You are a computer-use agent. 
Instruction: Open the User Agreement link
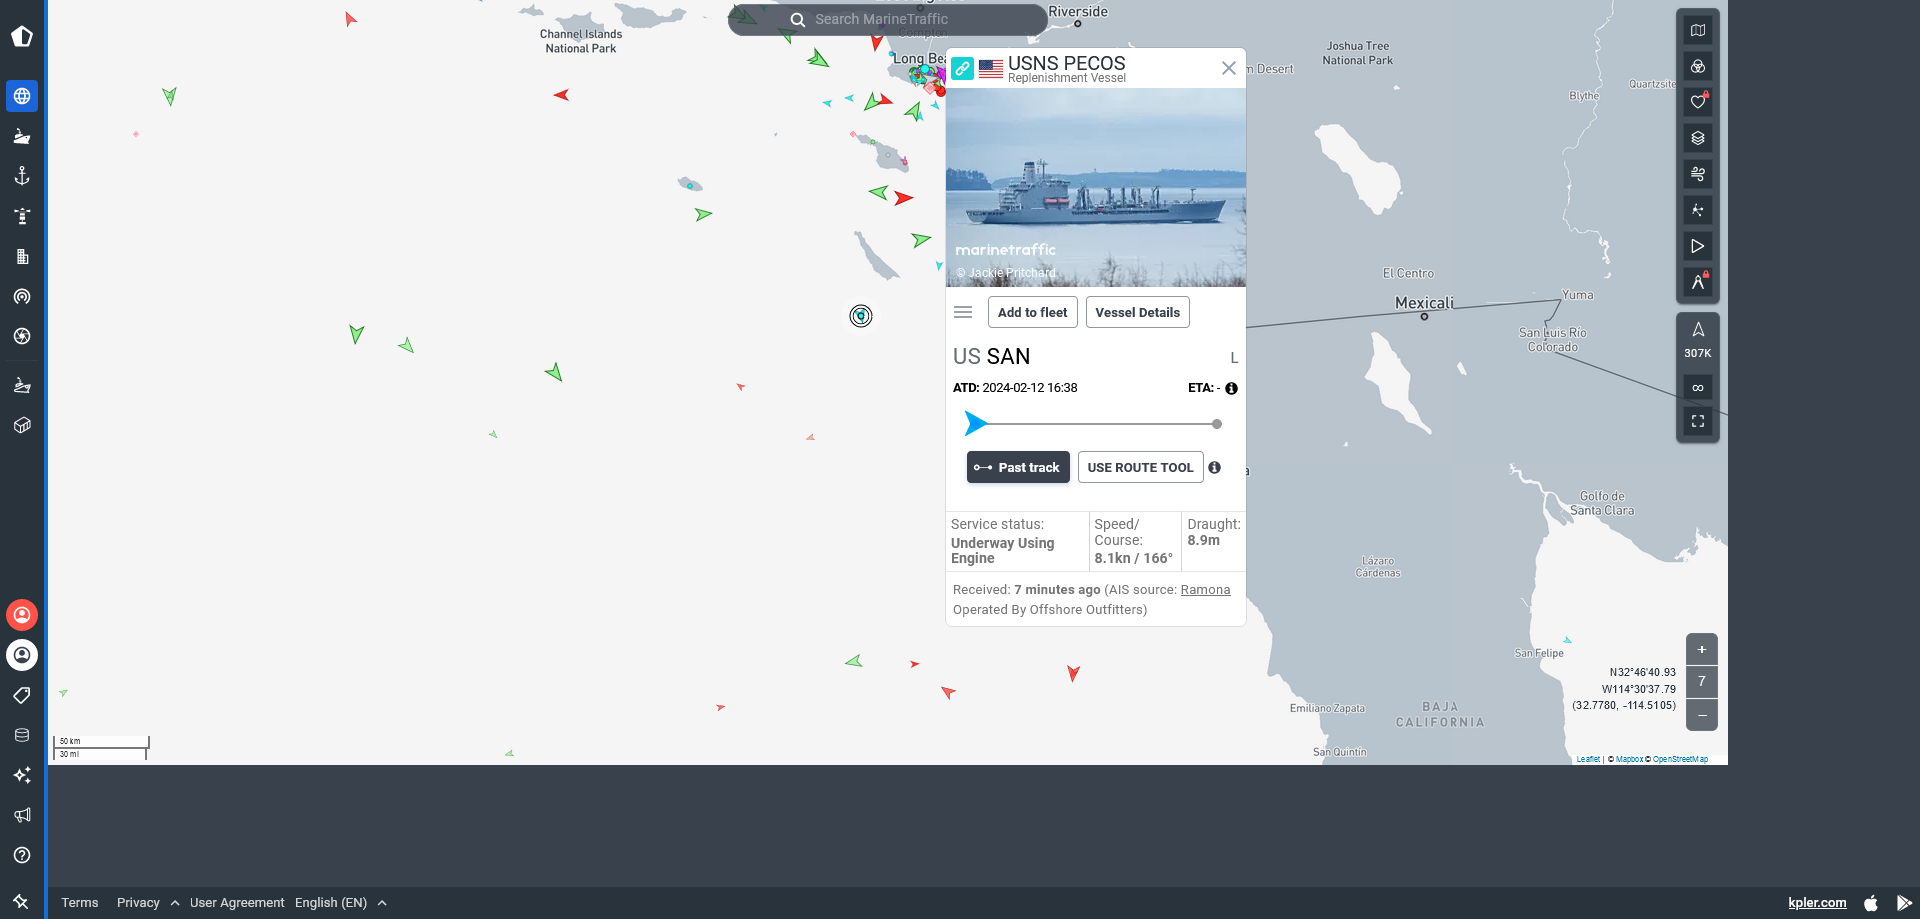237,903
